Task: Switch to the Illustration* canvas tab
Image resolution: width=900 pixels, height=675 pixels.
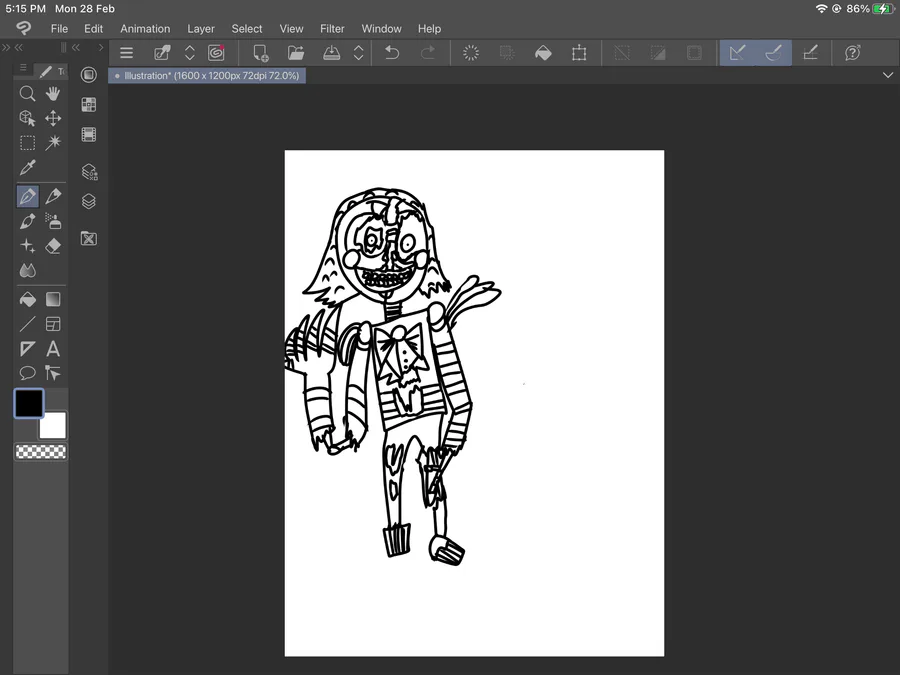Action: (207, 76)
